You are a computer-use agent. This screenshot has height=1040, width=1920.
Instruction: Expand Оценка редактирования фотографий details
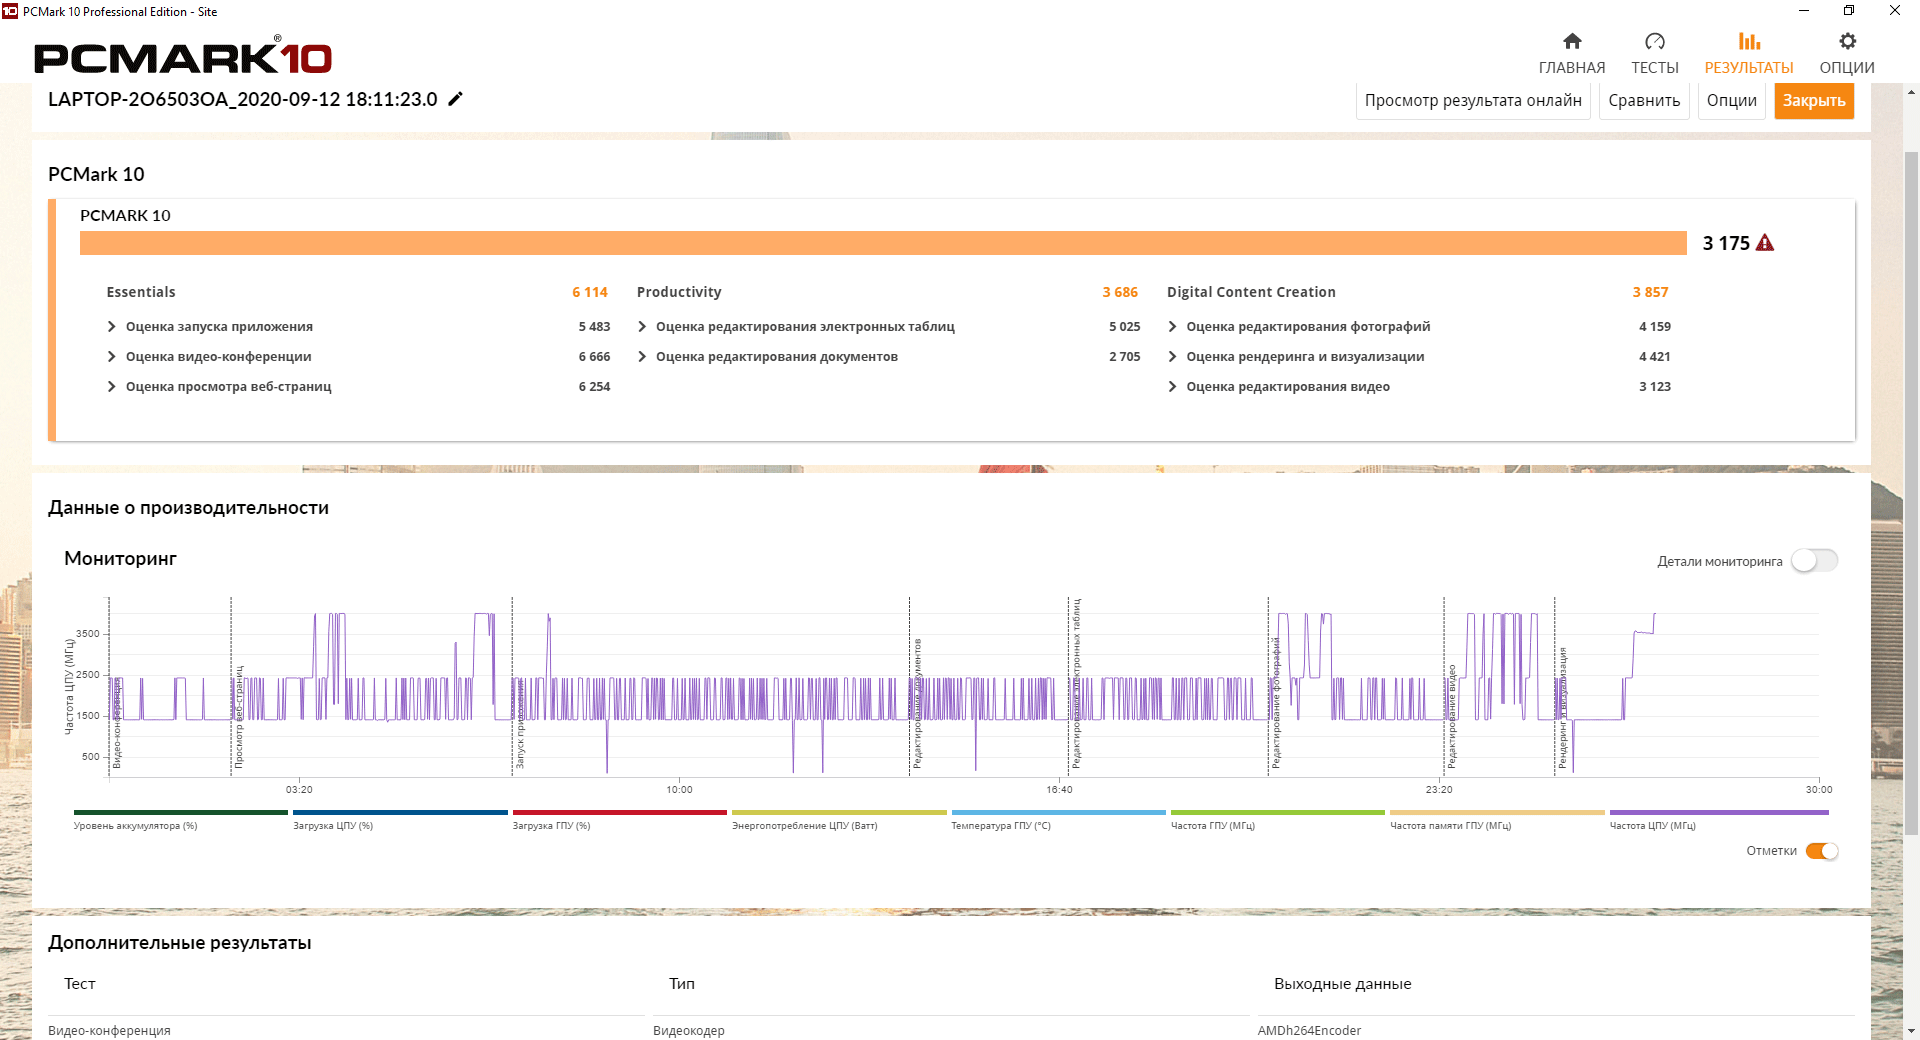(1172, 327)
